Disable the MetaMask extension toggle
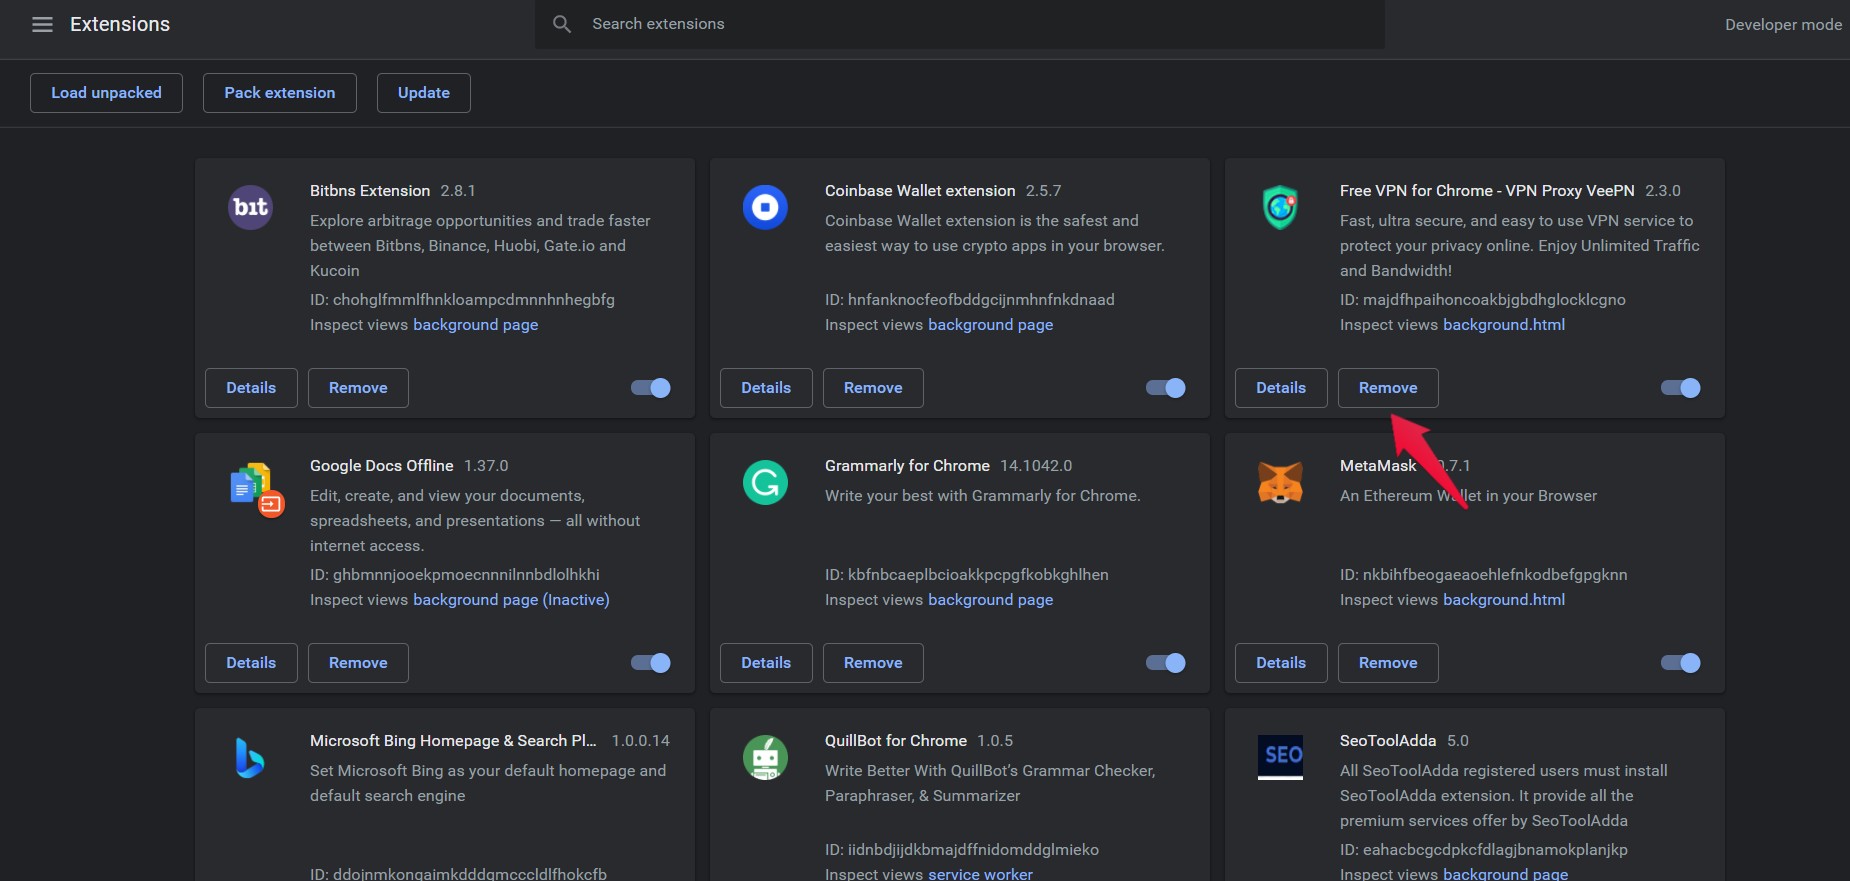 1681,663
